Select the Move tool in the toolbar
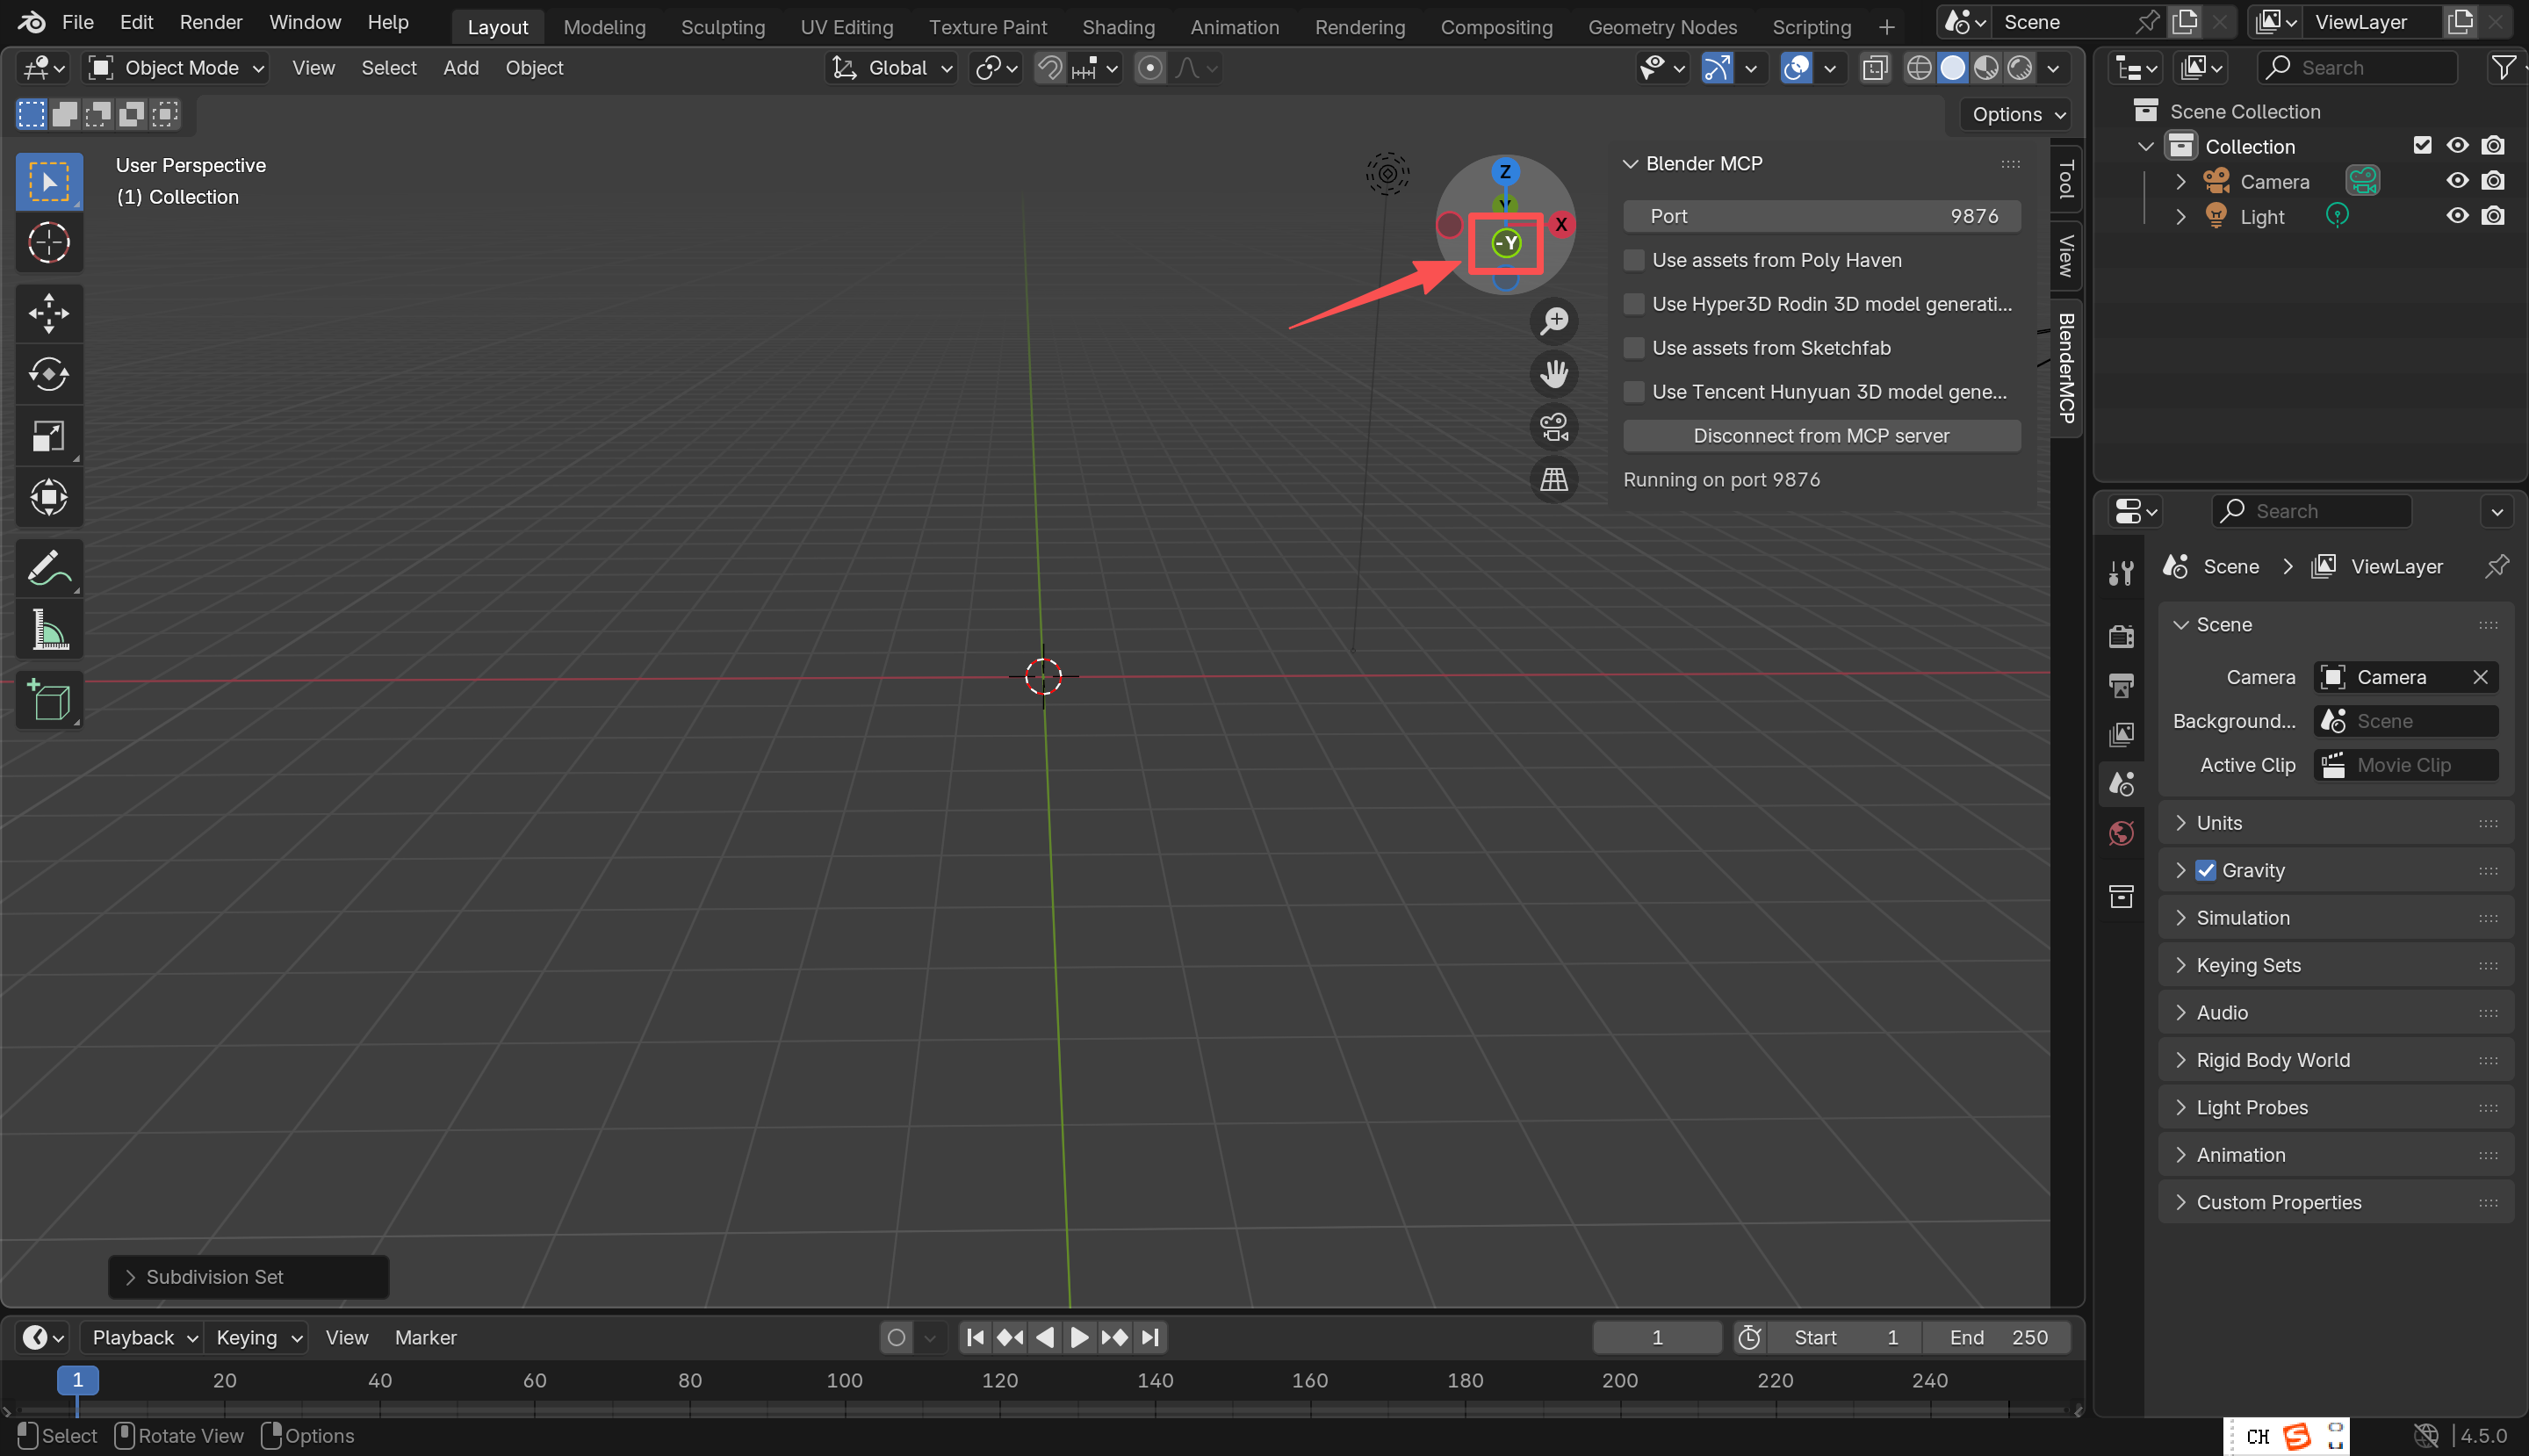Viewport: 2529px width, 1456px height. [x=49, y=312]
